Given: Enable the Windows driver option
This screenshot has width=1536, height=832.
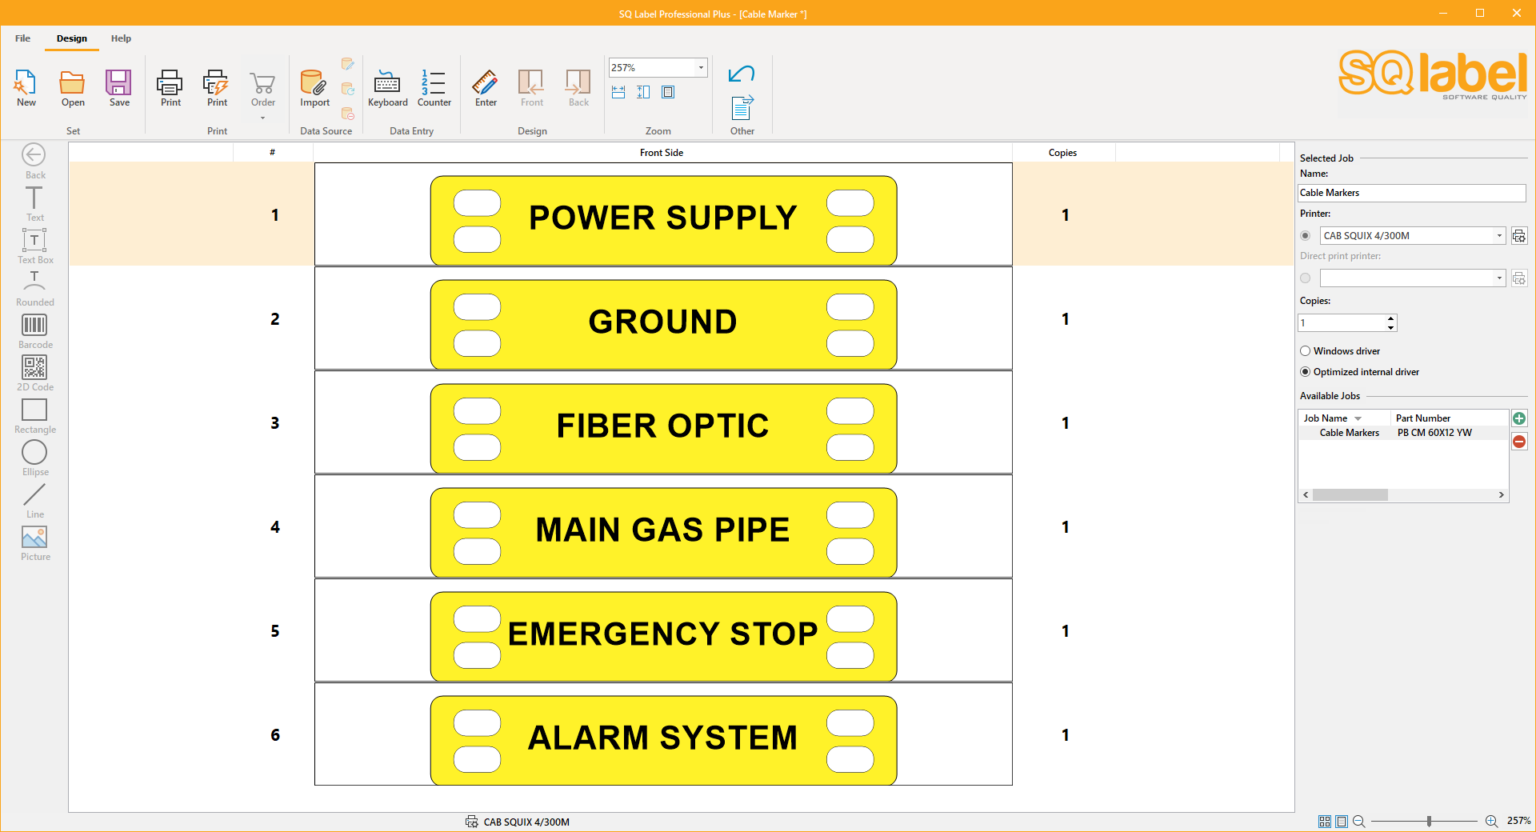Looking at the screenshot, I should click(x=1305, y=351).
